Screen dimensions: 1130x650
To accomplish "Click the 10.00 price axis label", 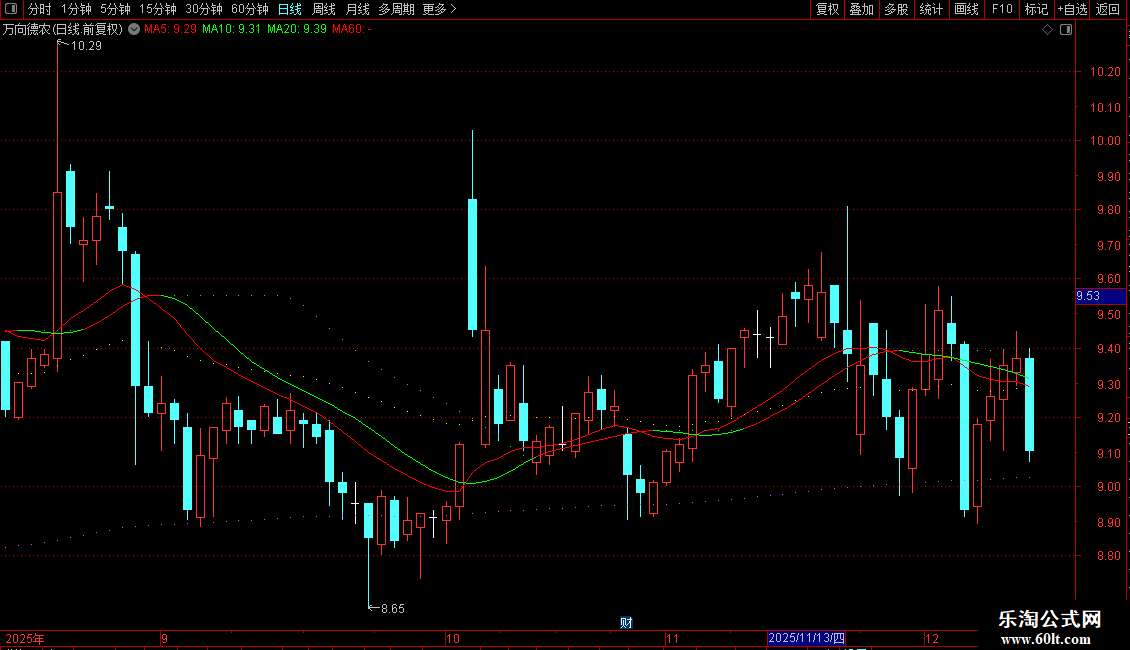I will 1105,141.
